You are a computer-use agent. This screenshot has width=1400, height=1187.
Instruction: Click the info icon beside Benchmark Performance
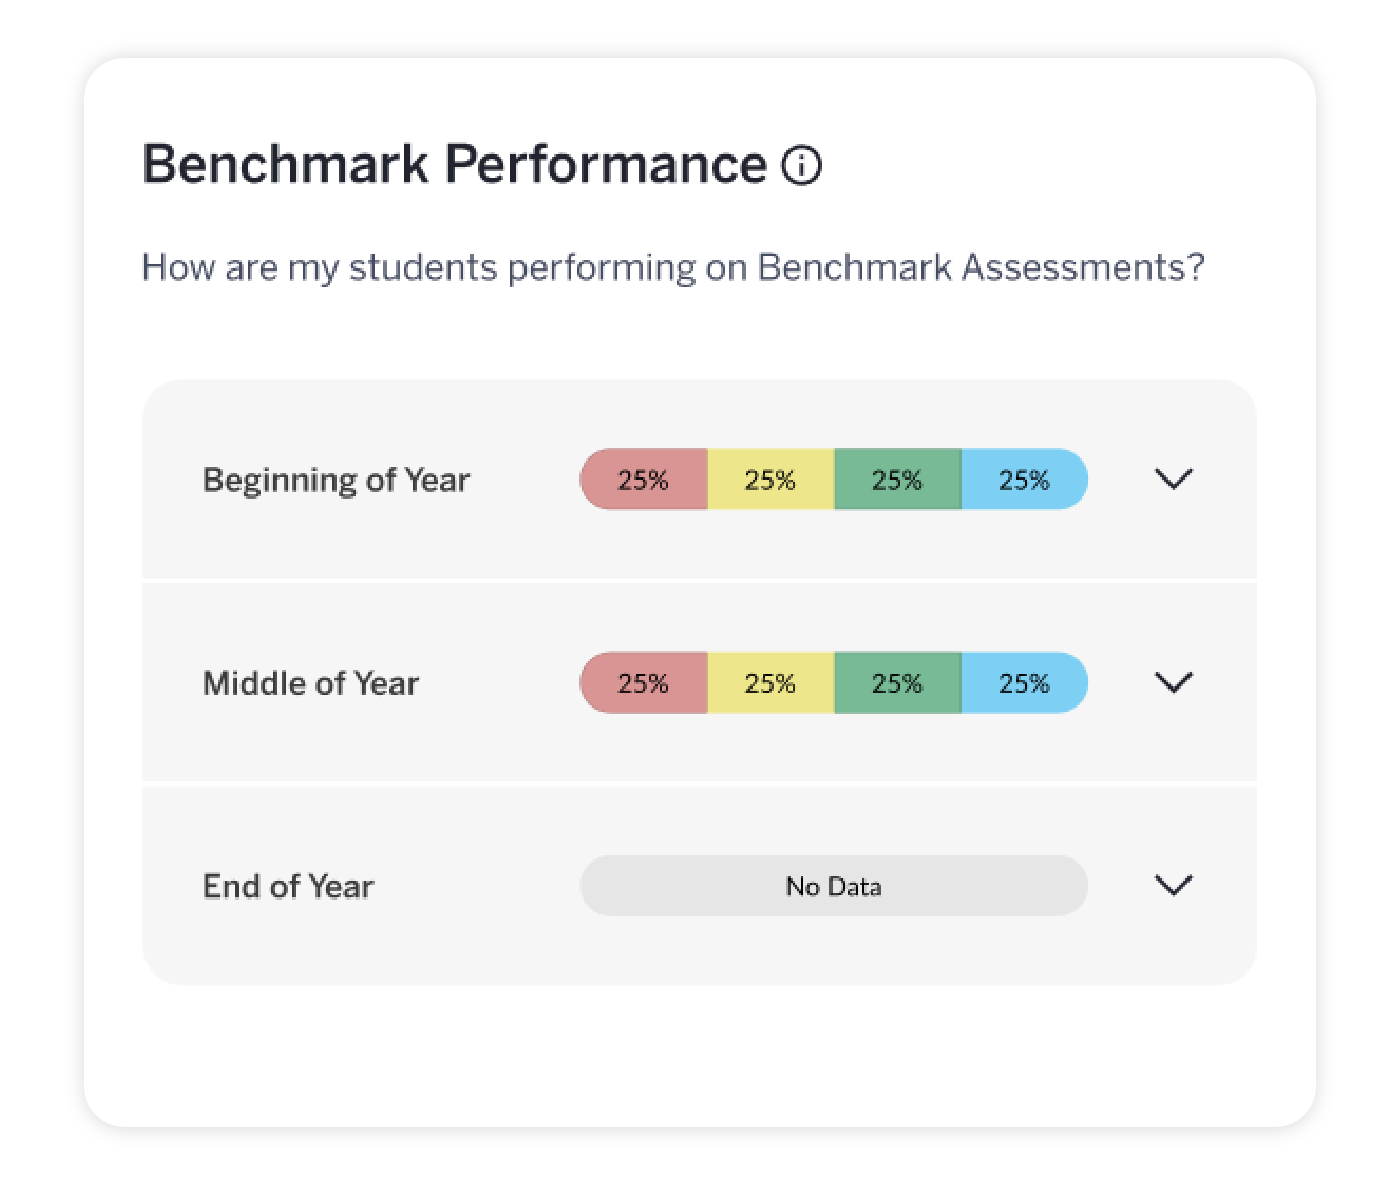point(803,163)
